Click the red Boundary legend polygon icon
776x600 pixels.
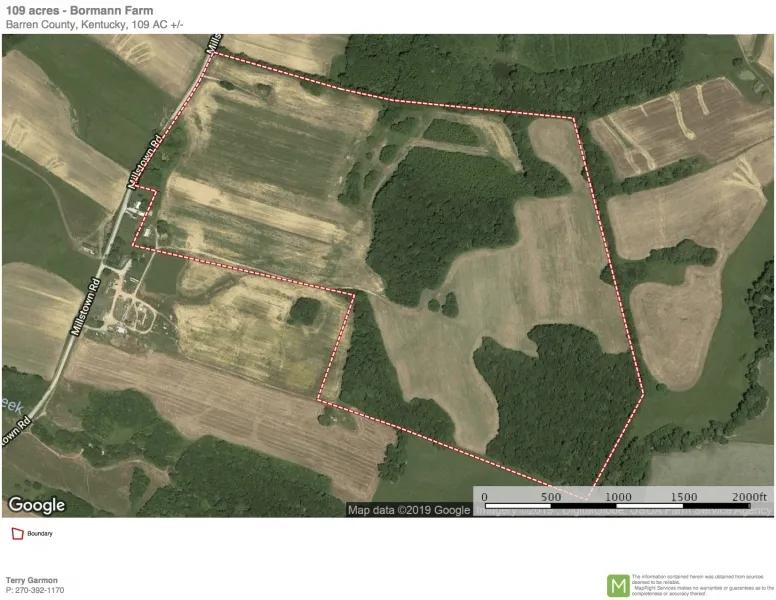(18, 534)
